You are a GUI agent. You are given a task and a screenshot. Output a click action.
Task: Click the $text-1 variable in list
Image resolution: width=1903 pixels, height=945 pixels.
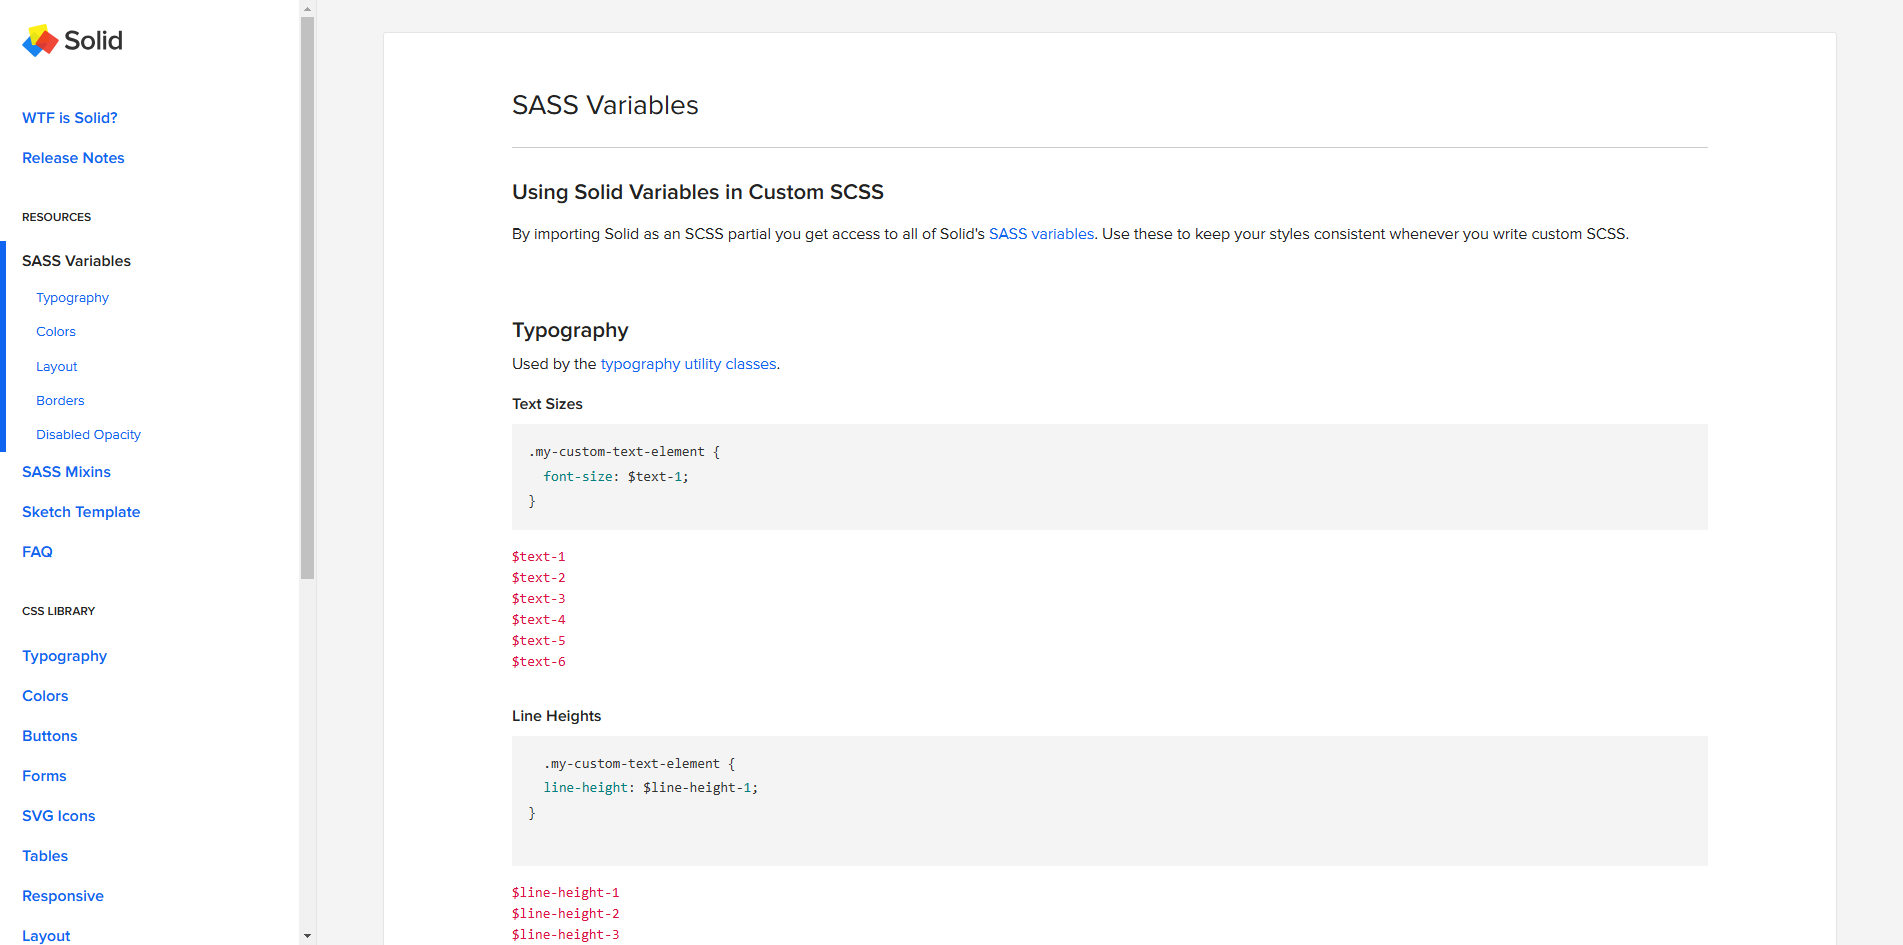[539, 557]
